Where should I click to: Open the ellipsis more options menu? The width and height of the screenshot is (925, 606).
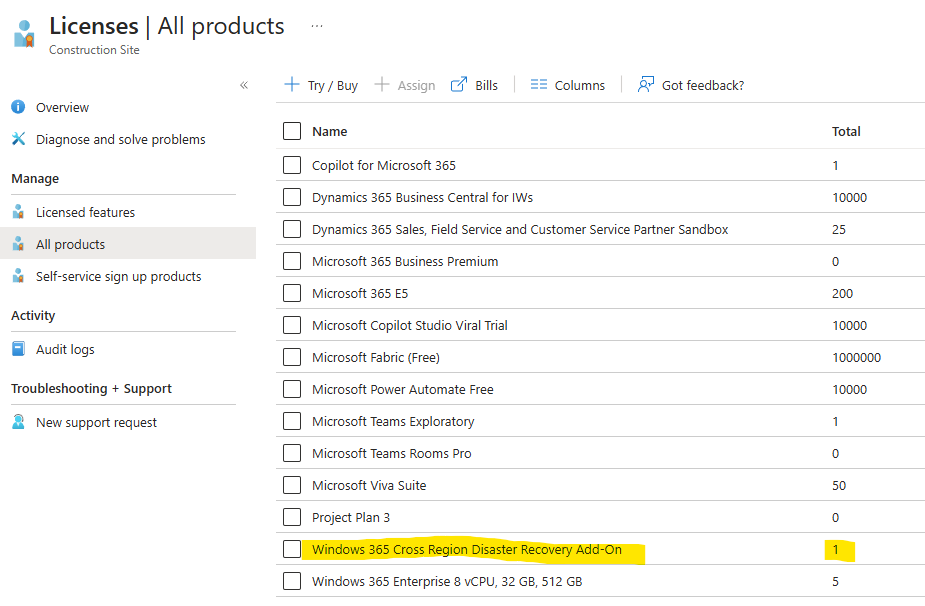point(317,26)
